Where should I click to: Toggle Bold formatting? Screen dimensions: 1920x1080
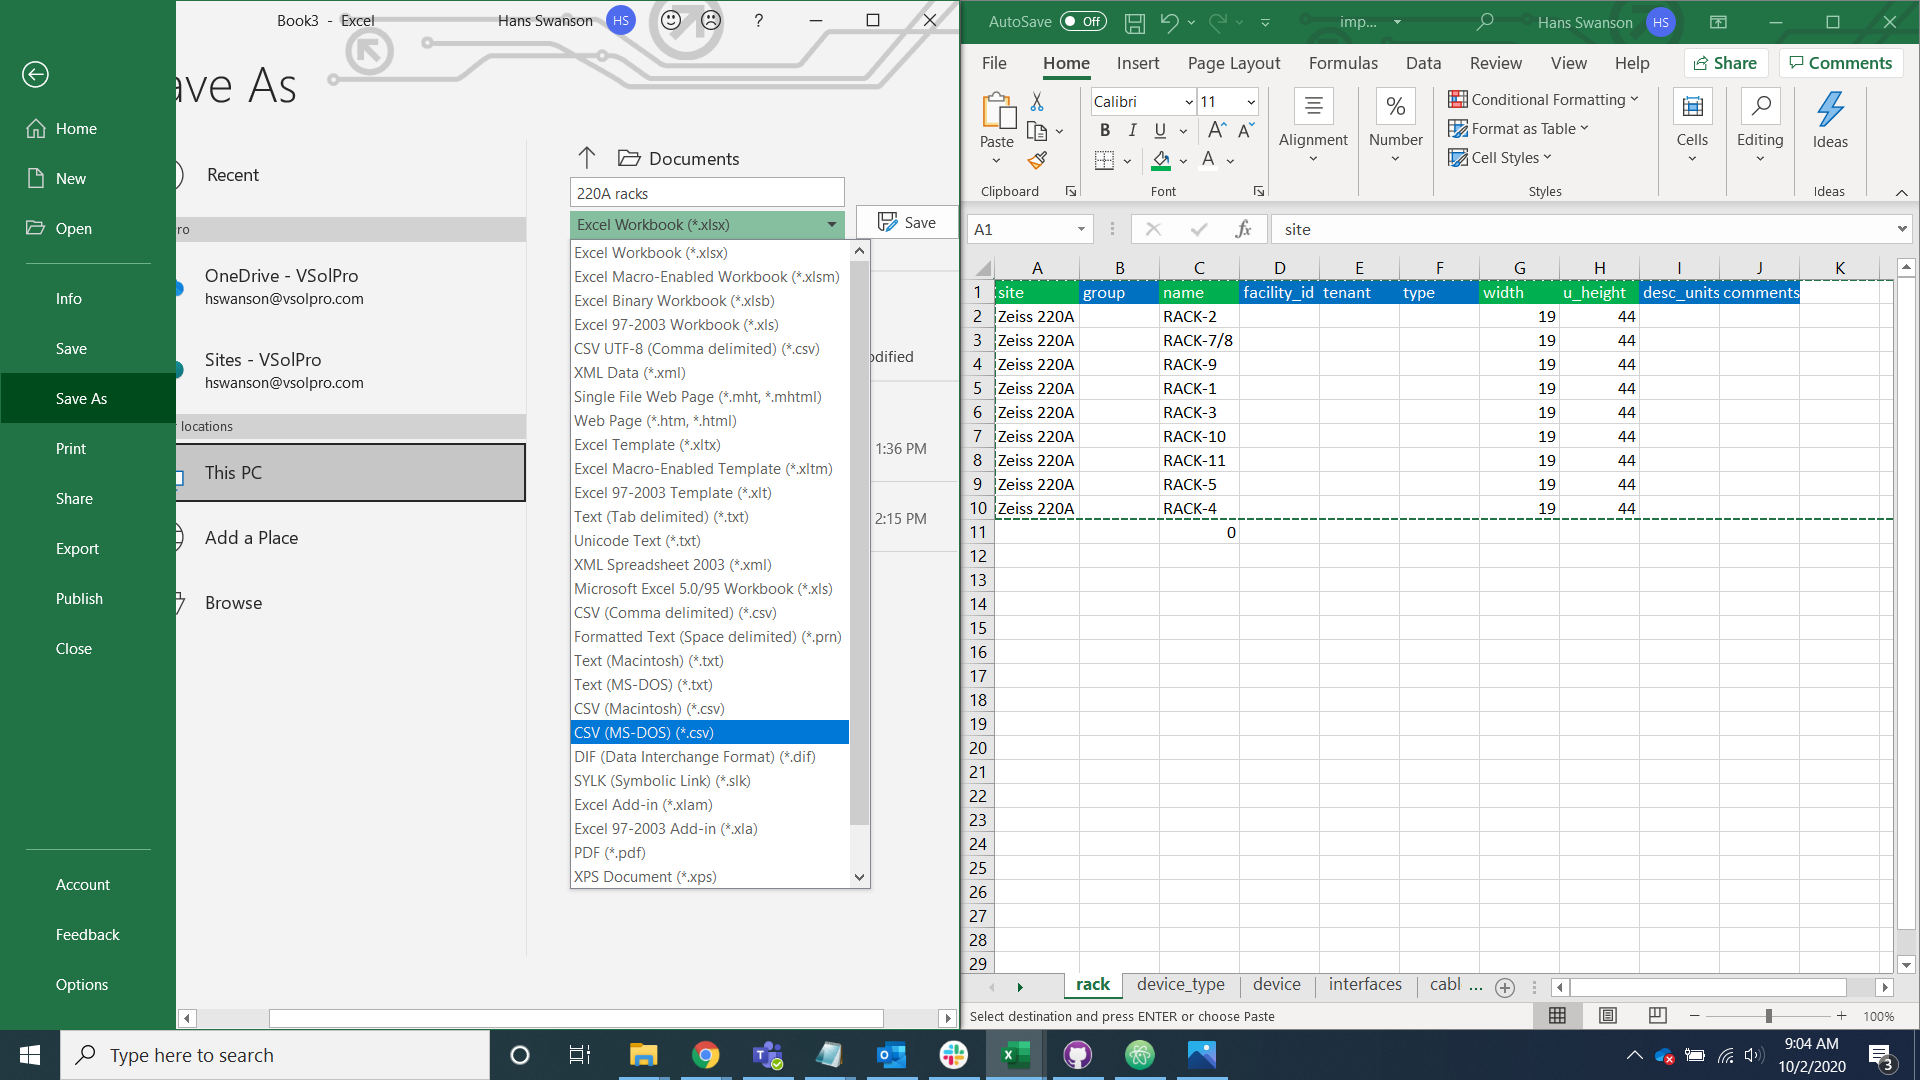tap(1104, 131)
